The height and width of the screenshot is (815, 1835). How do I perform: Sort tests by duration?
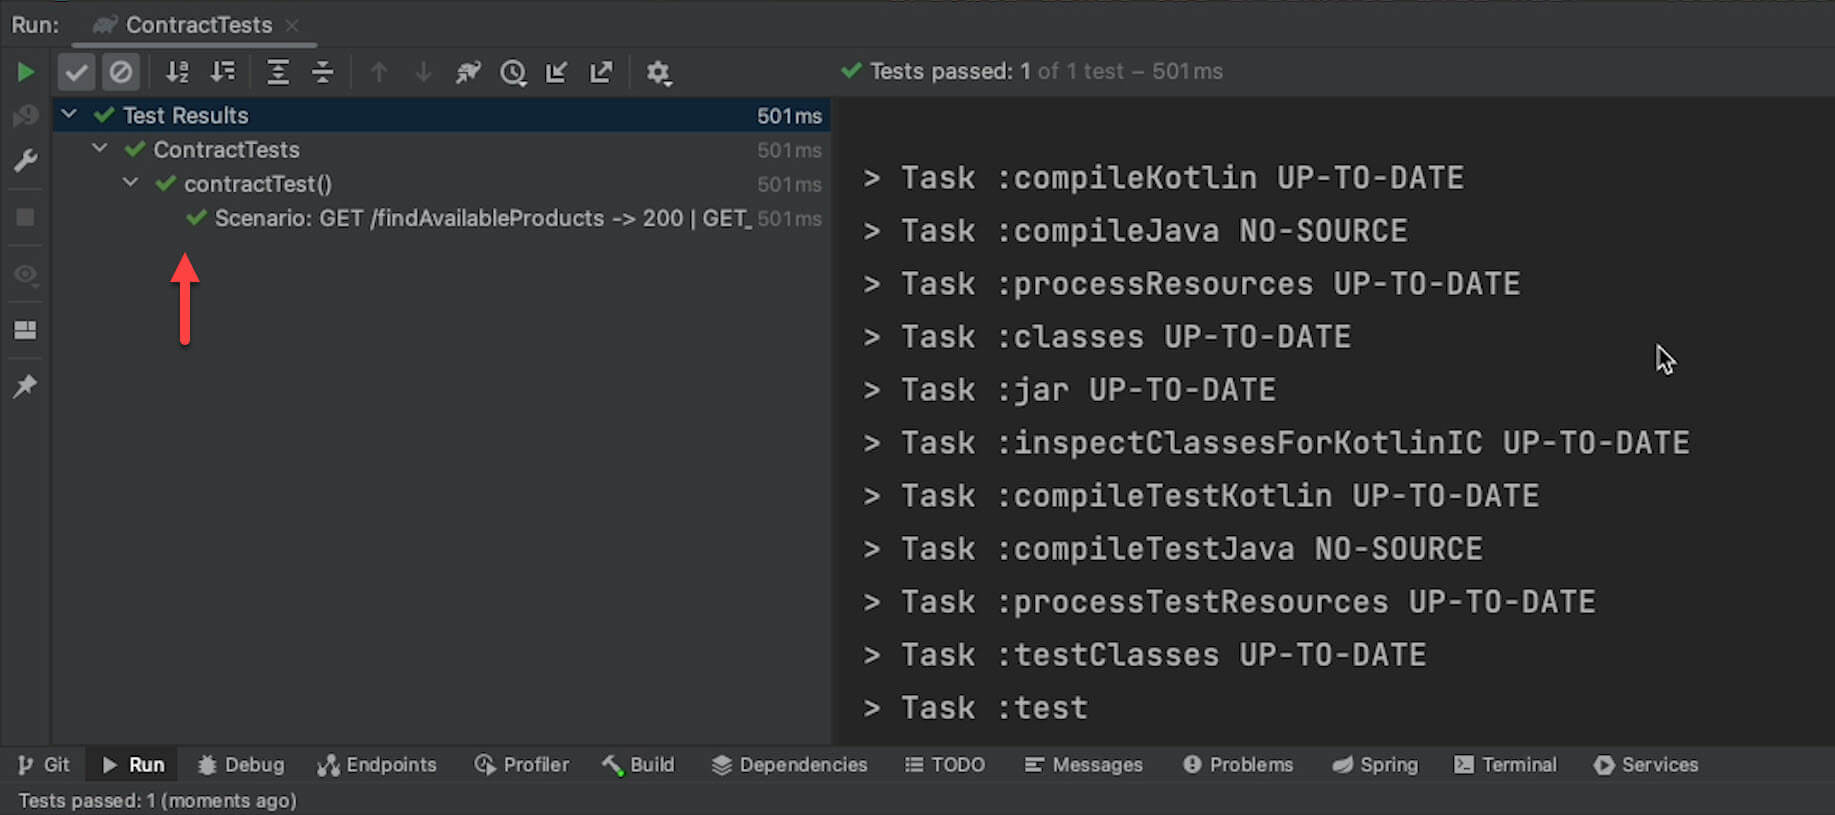point(222,72)
